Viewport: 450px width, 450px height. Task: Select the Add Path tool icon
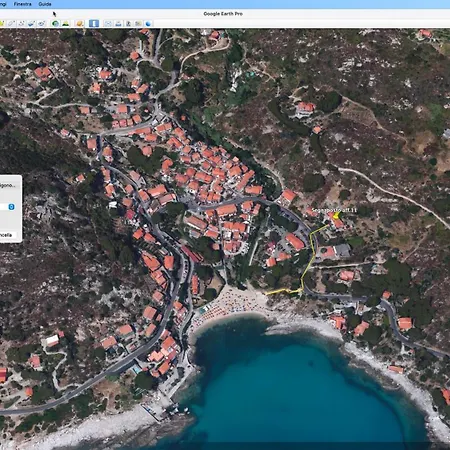point(22,23)
